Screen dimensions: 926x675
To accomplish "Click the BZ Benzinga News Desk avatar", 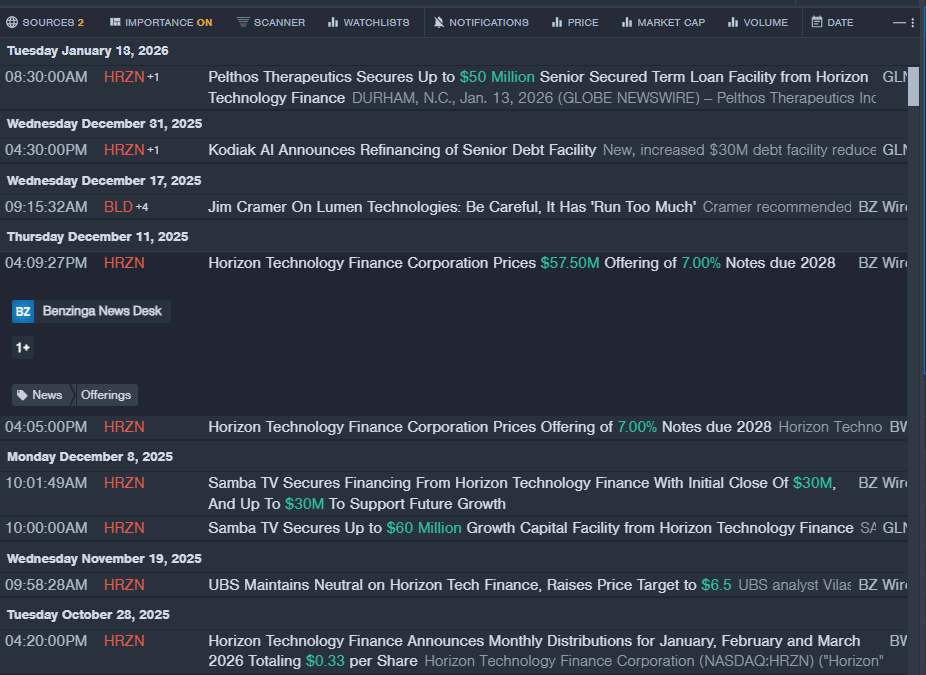I will 22,311.
